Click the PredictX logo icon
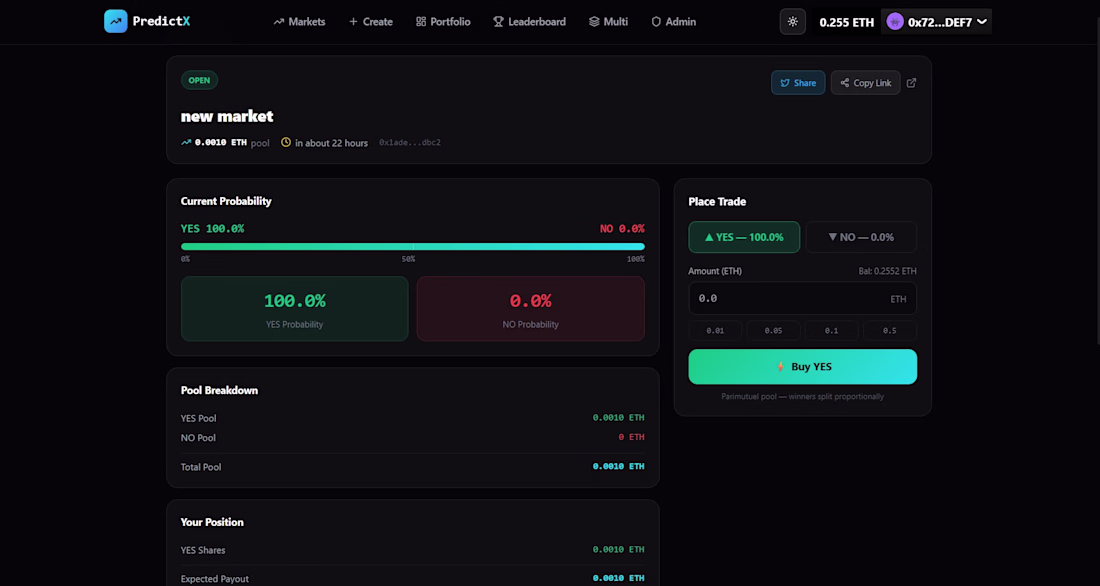Image resolution: width=1100 pixels, height=586 pixels. tap(116, 21)
